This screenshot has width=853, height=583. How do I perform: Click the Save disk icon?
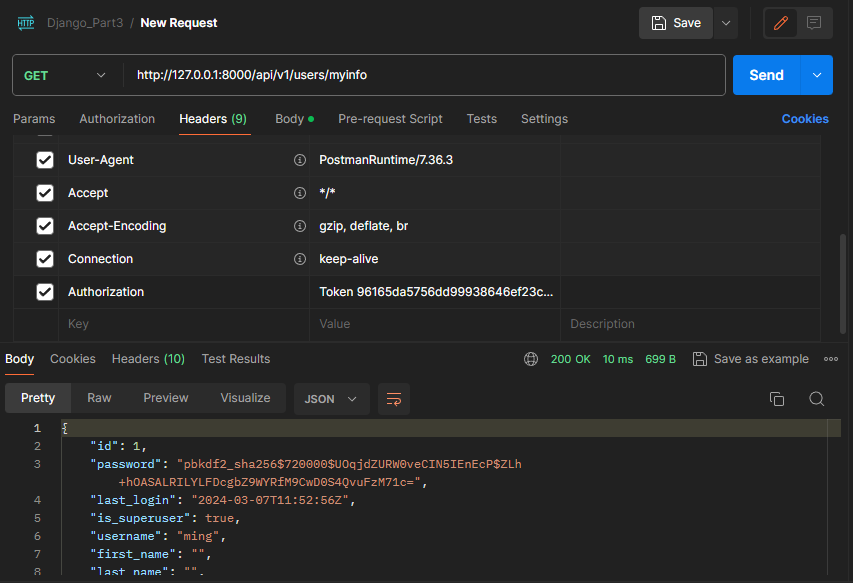tap(659, 23)
